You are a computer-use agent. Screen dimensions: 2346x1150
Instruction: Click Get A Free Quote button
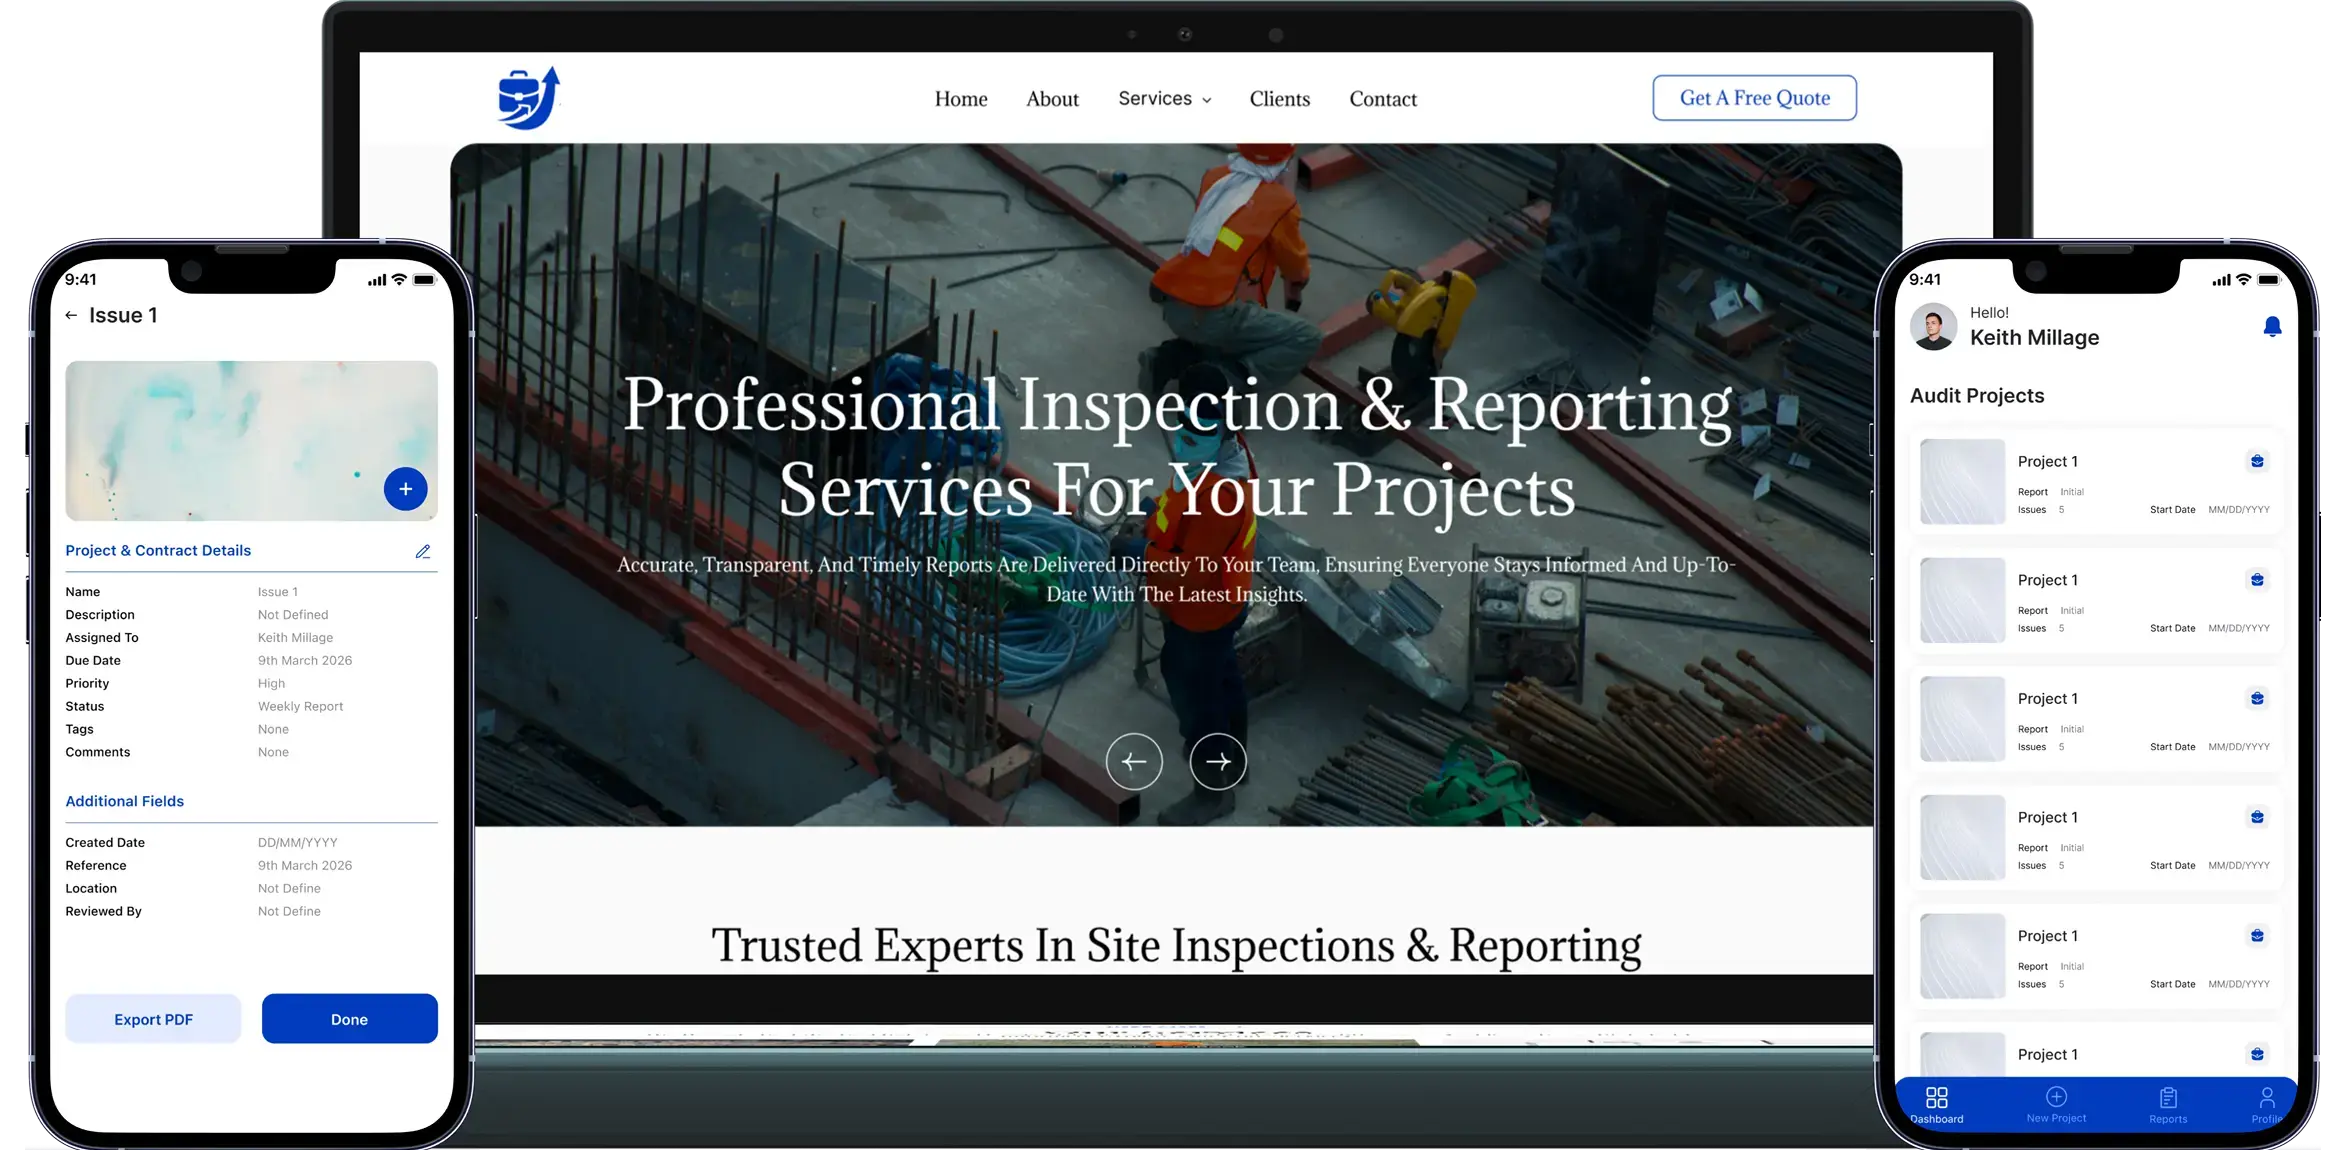coord(1754,98)
